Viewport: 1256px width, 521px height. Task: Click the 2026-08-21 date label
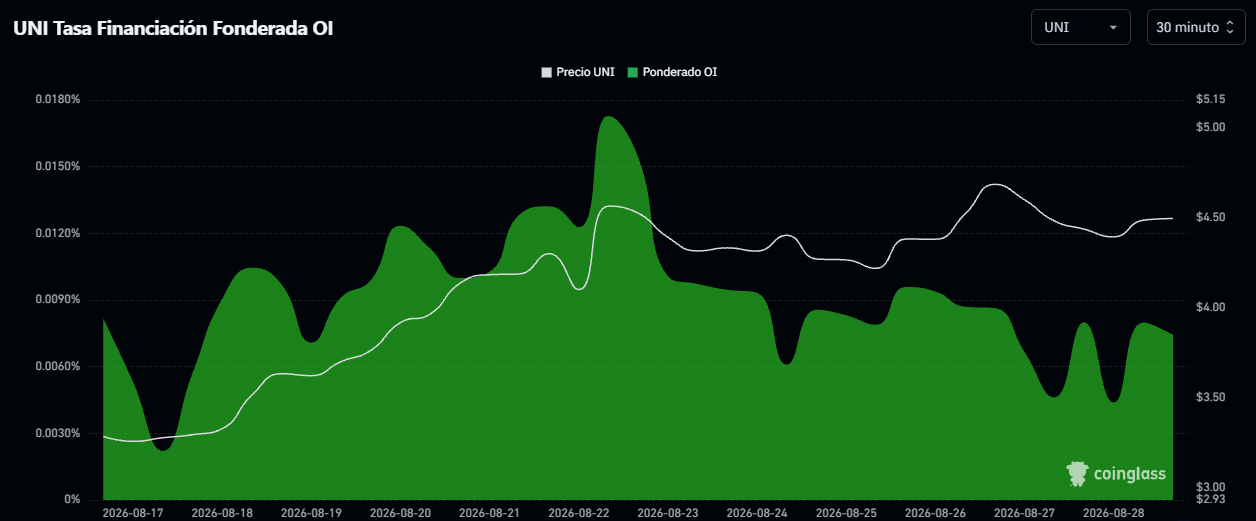pyautogui.click(x=489, y=512)
